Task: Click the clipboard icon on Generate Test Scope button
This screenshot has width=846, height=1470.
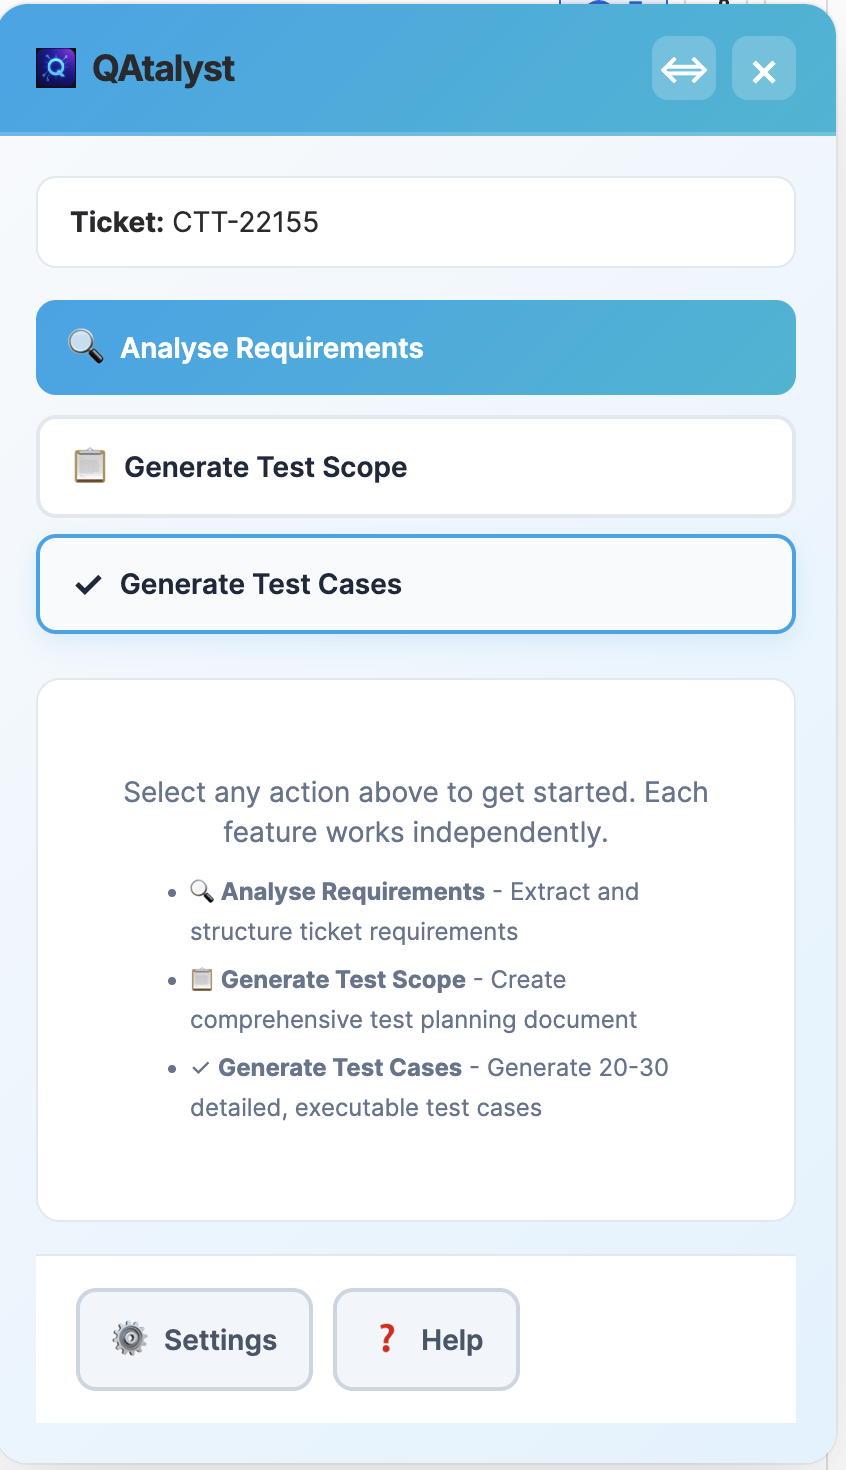Action: click(90, 466)
